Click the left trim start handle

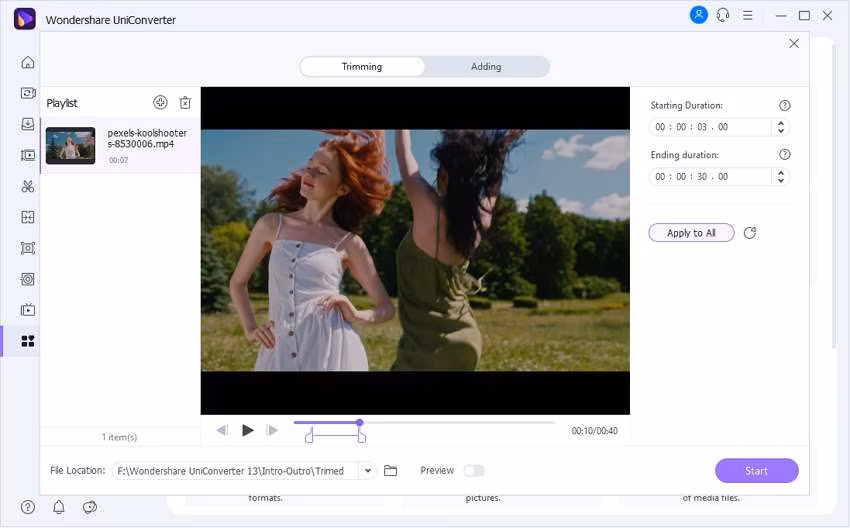pos(309,436)
